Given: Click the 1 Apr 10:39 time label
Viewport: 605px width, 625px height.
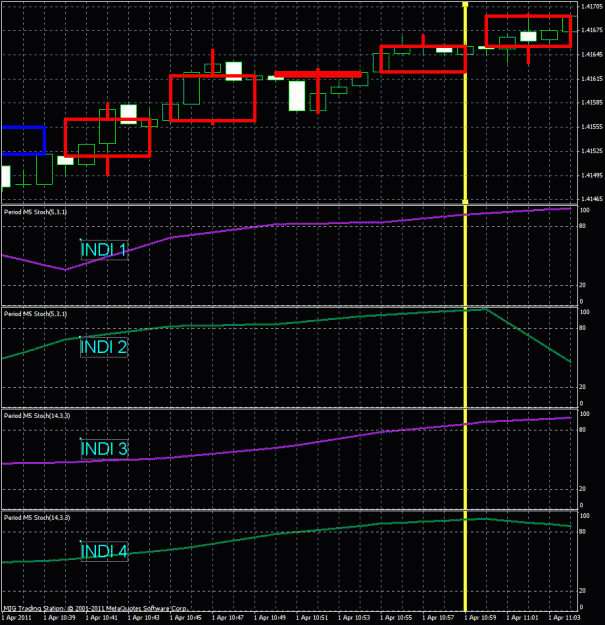Looking at the screenshot, I should (60, 618).
